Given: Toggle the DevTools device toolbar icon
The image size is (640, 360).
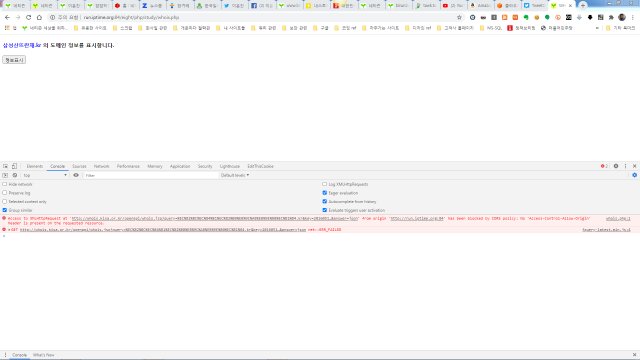Looking at the screenshot, I should coord(14,166).
